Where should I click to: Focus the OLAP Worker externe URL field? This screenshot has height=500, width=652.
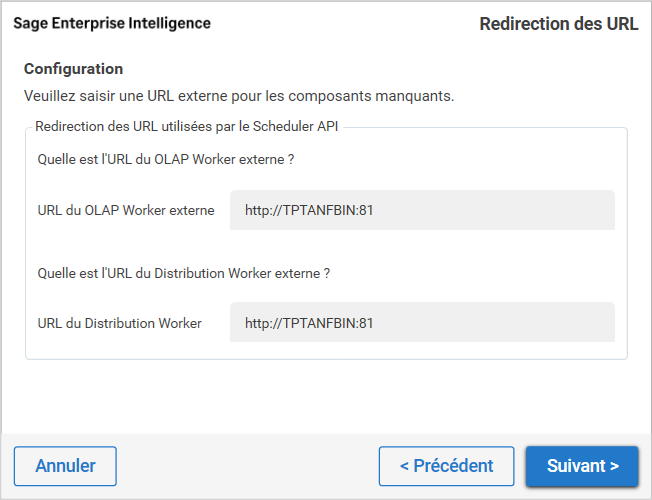tap(421, 211)
